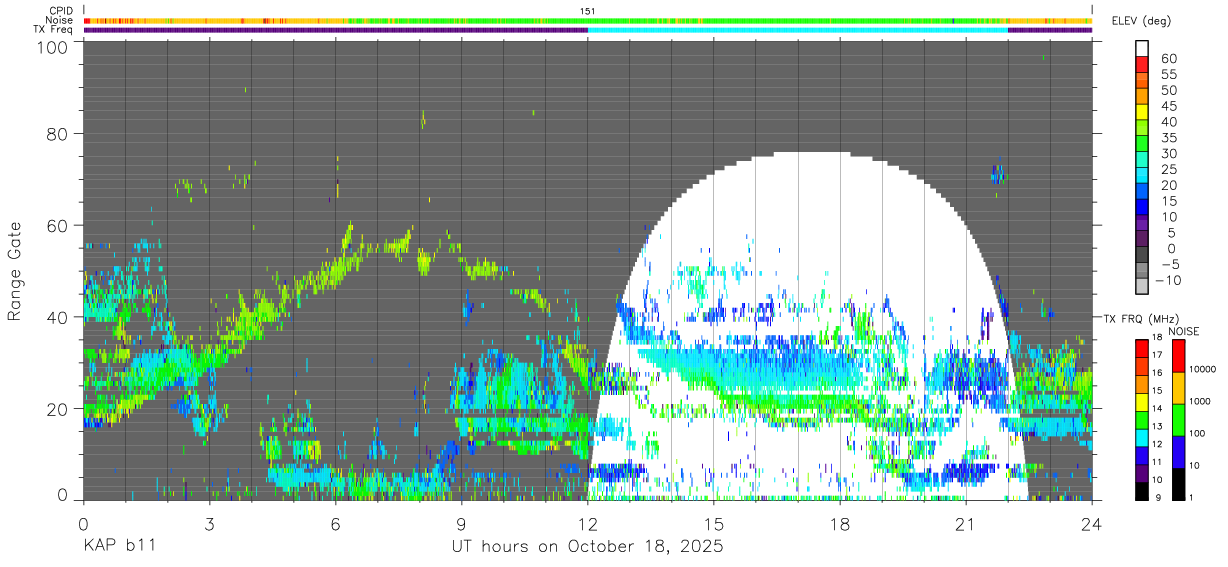This screenshot has width=1228, height=567.
Task: Click the purple segment of the TX Freq strip
Action: coord(335,30)
